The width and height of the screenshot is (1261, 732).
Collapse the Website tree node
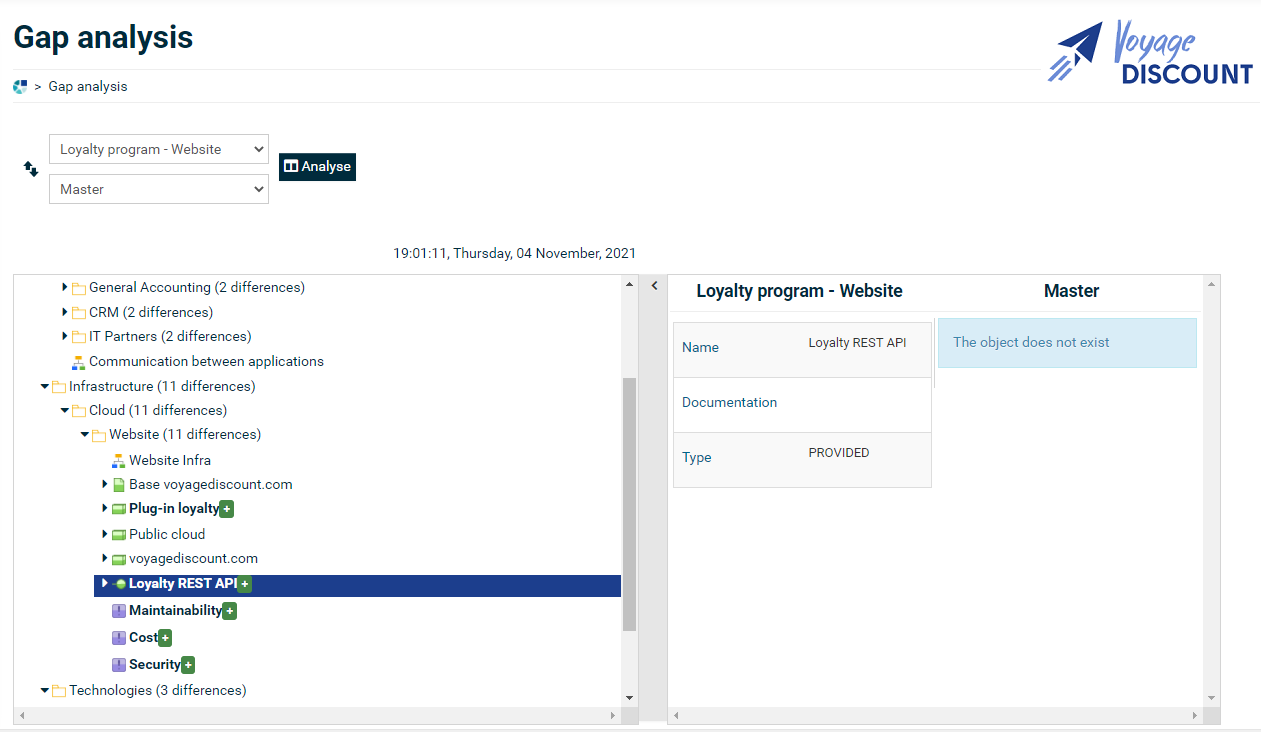[x=84, y=435]
